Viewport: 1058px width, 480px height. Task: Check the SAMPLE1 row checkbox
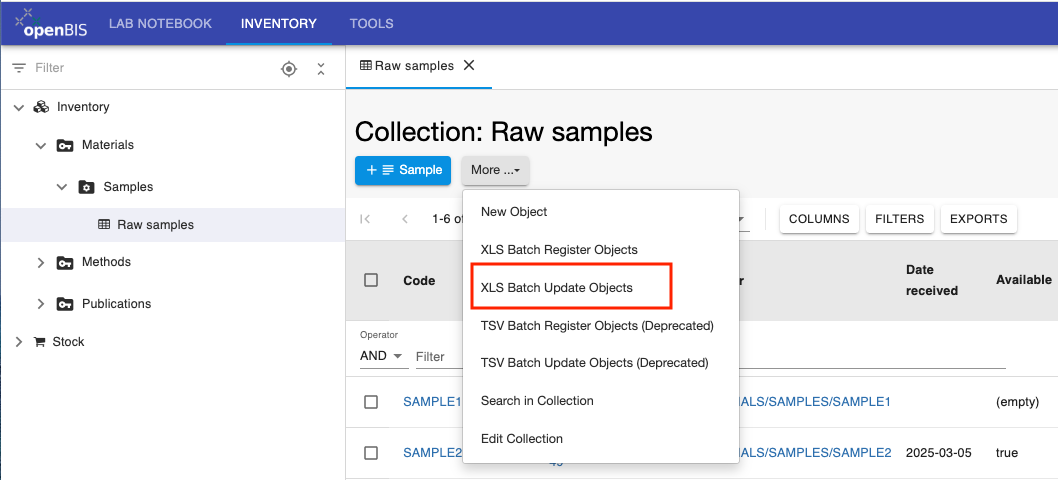point(371,402)
